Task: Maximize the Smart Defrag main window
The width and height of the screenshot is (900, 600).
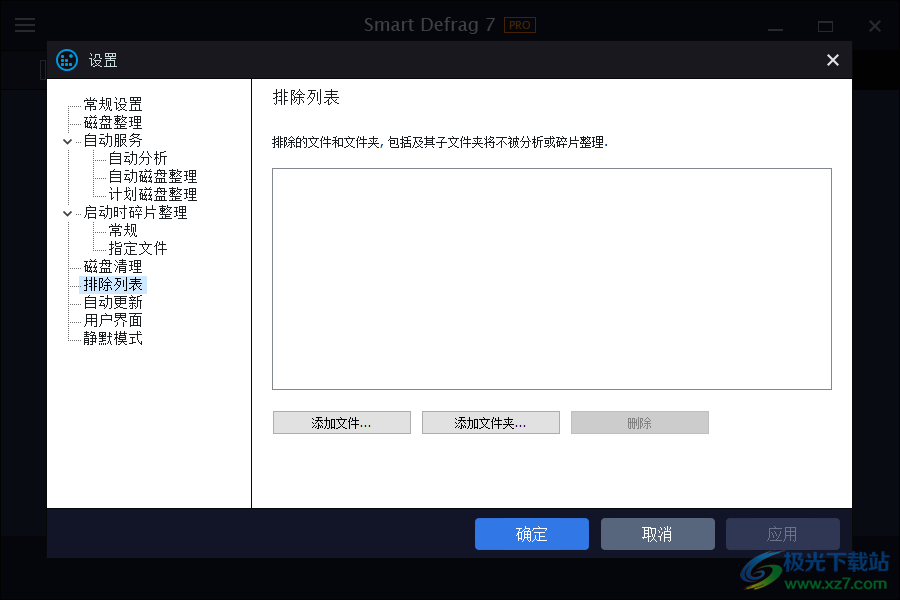Action: (x=825, y=26)
